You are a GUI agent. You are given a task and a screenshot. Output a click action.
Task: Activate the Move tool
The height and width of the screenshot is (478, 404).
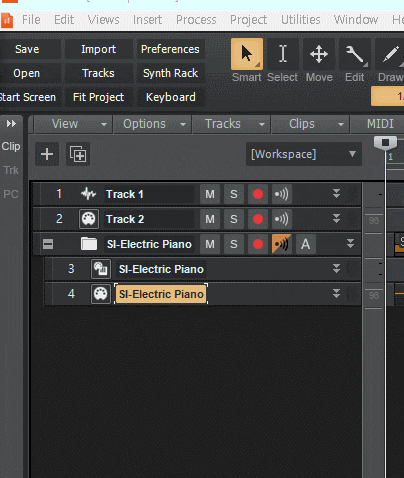coord(319,54)
